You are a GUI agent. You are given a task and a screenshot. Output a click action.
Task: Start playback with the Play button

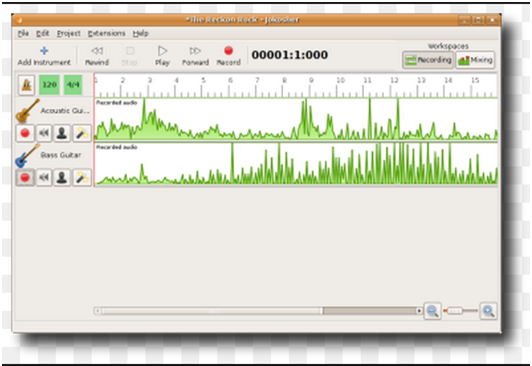(162, 56)
